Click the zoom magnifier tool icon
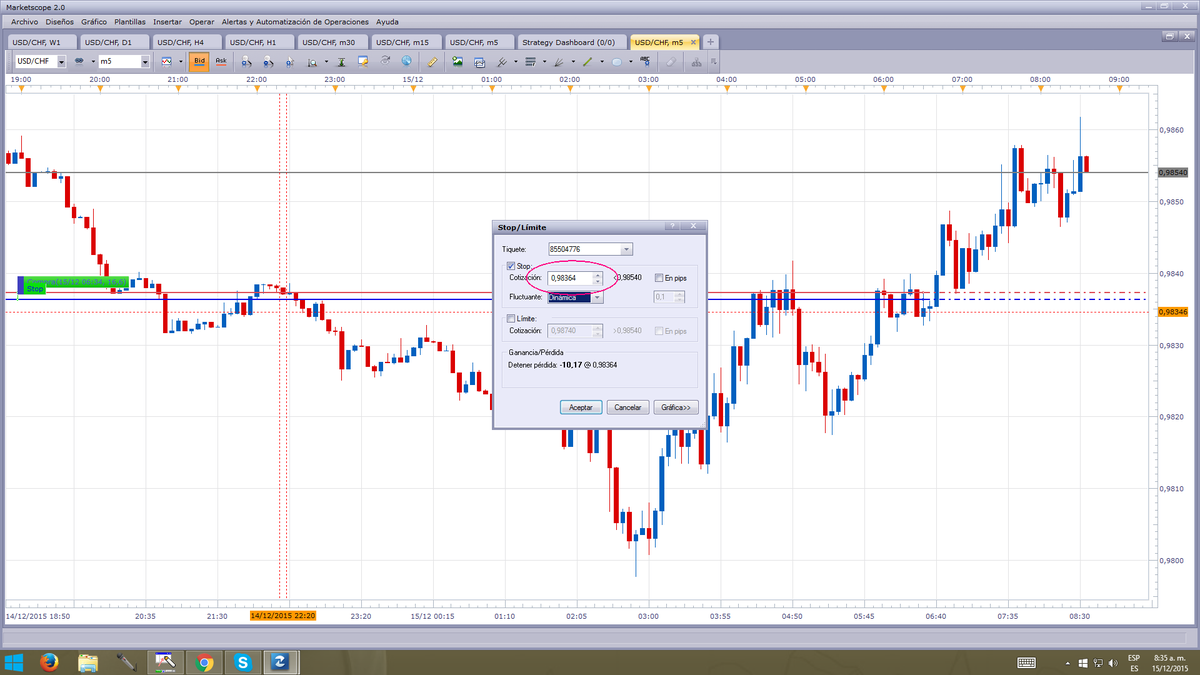Screen dimensions: 1200x675 (312, 61)
